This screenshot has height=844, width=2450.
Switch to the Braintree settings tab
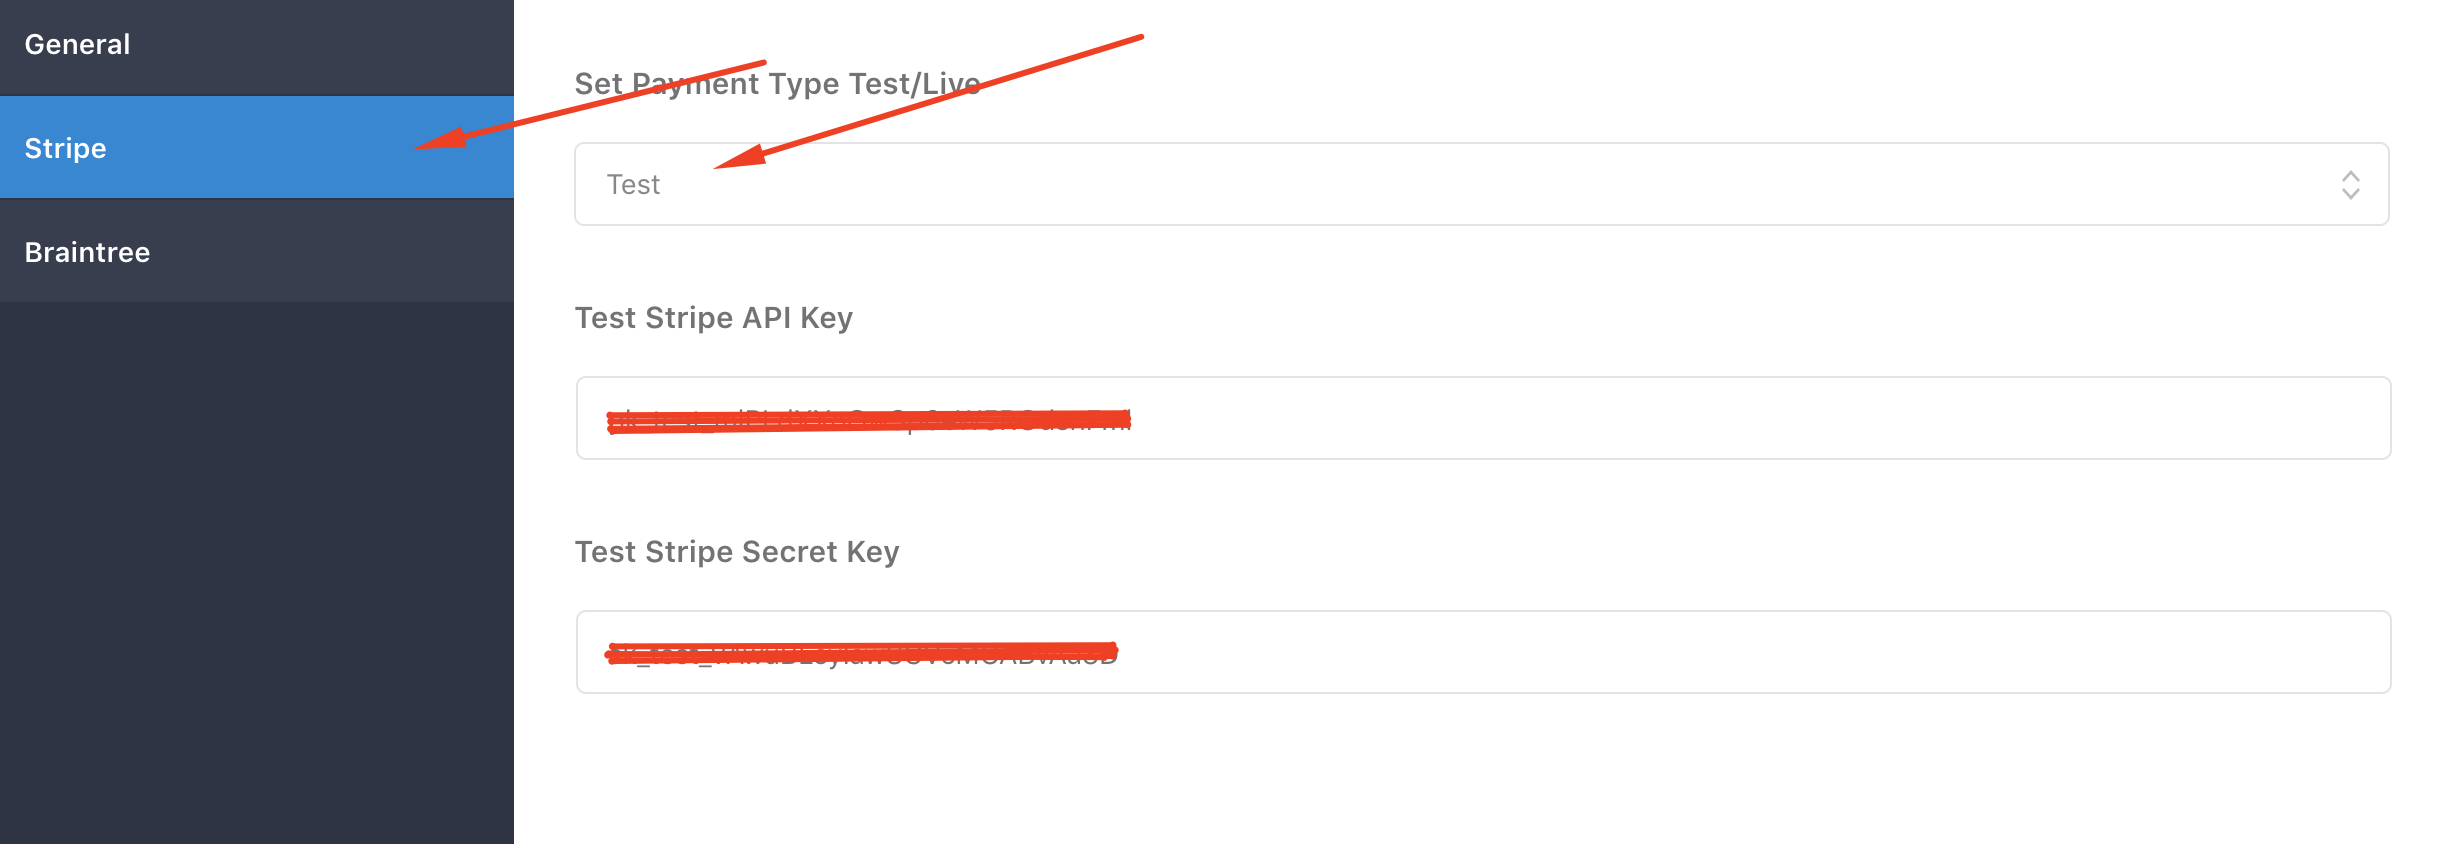pyautogui.click(x=88, y=252)
